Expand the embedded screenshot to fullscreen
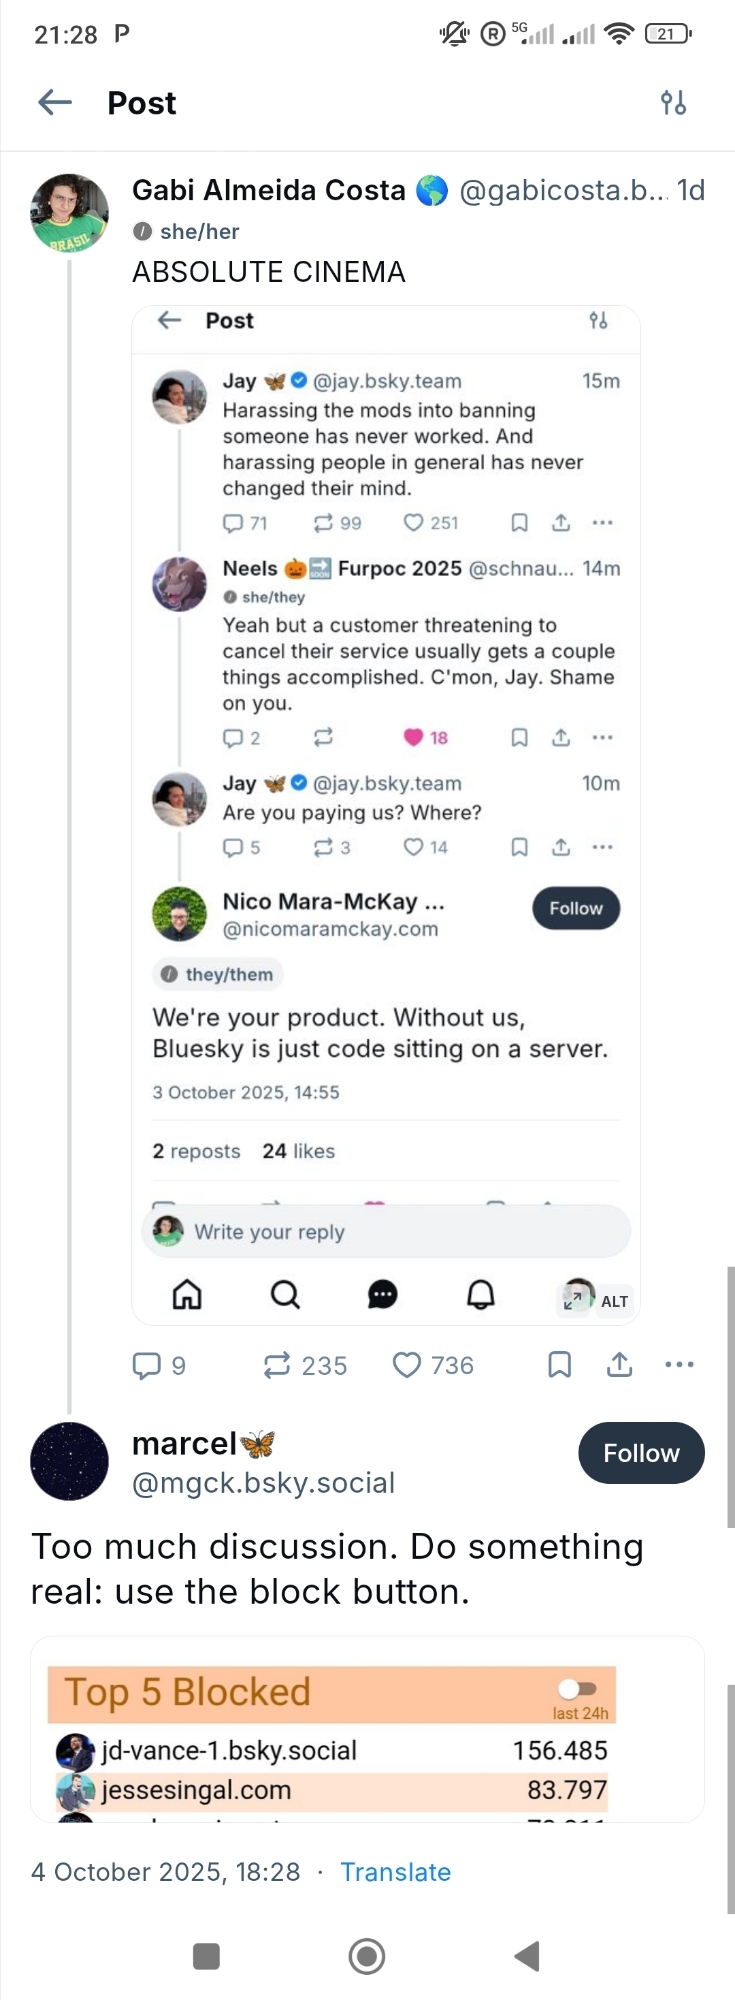Screen dimensions: 735x2000 click(574, 1301)
